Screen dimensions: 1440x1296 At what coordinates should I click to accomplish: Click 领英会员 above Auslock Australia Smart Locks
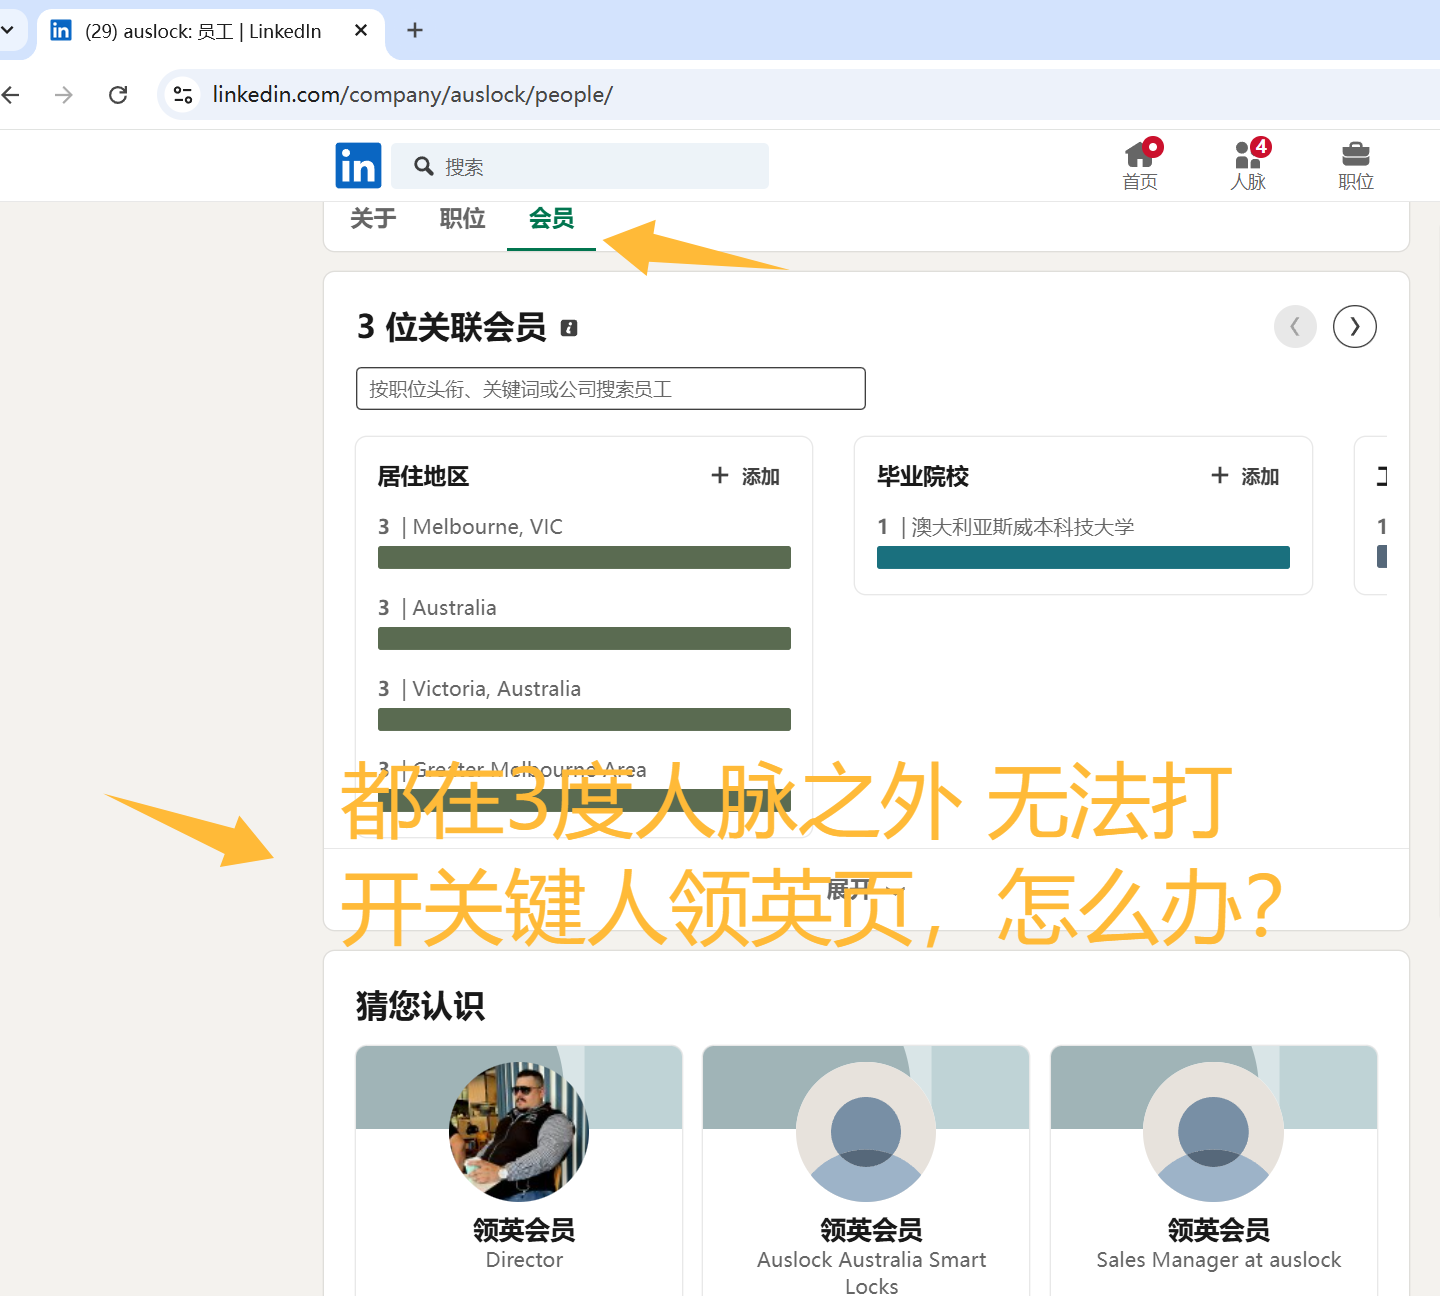point(871,1230)
